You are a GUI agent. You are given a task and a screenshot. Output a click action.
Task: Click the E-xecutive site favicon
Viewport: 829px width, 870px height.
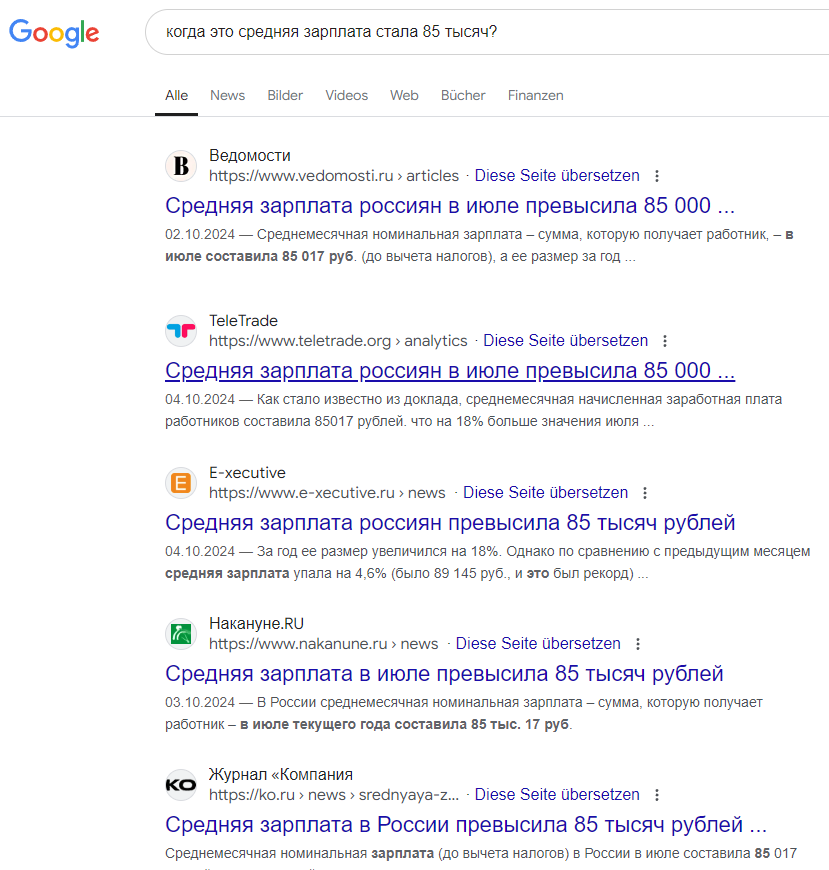click(181, 483)
